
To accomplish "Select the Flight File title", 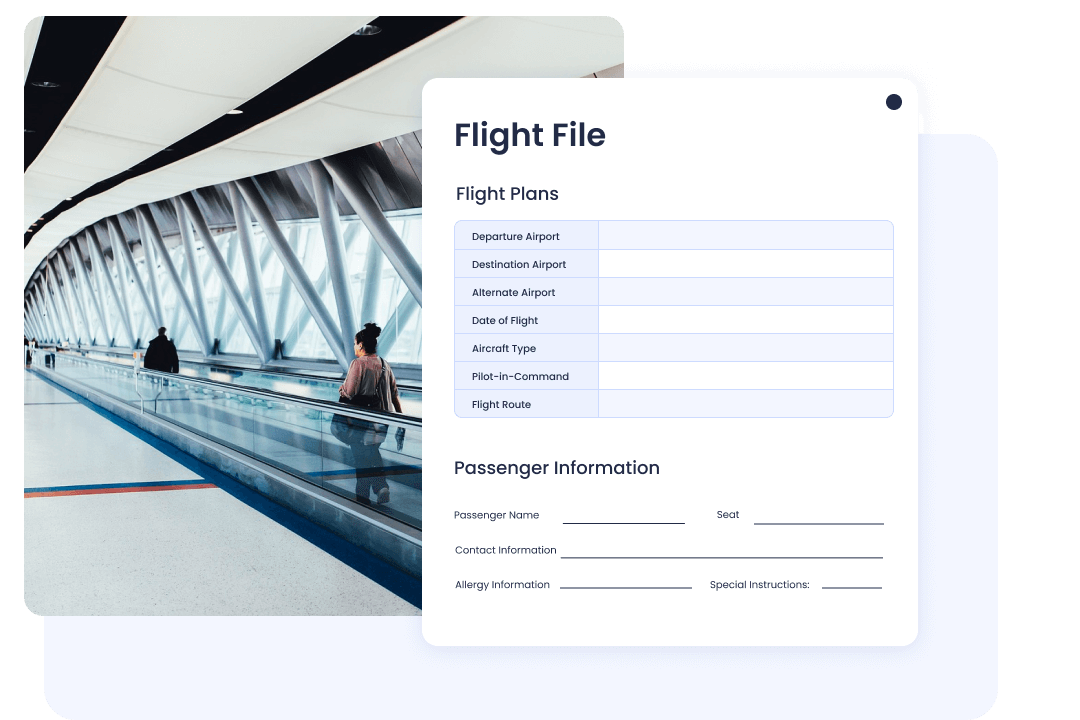I will click(530, 134).
